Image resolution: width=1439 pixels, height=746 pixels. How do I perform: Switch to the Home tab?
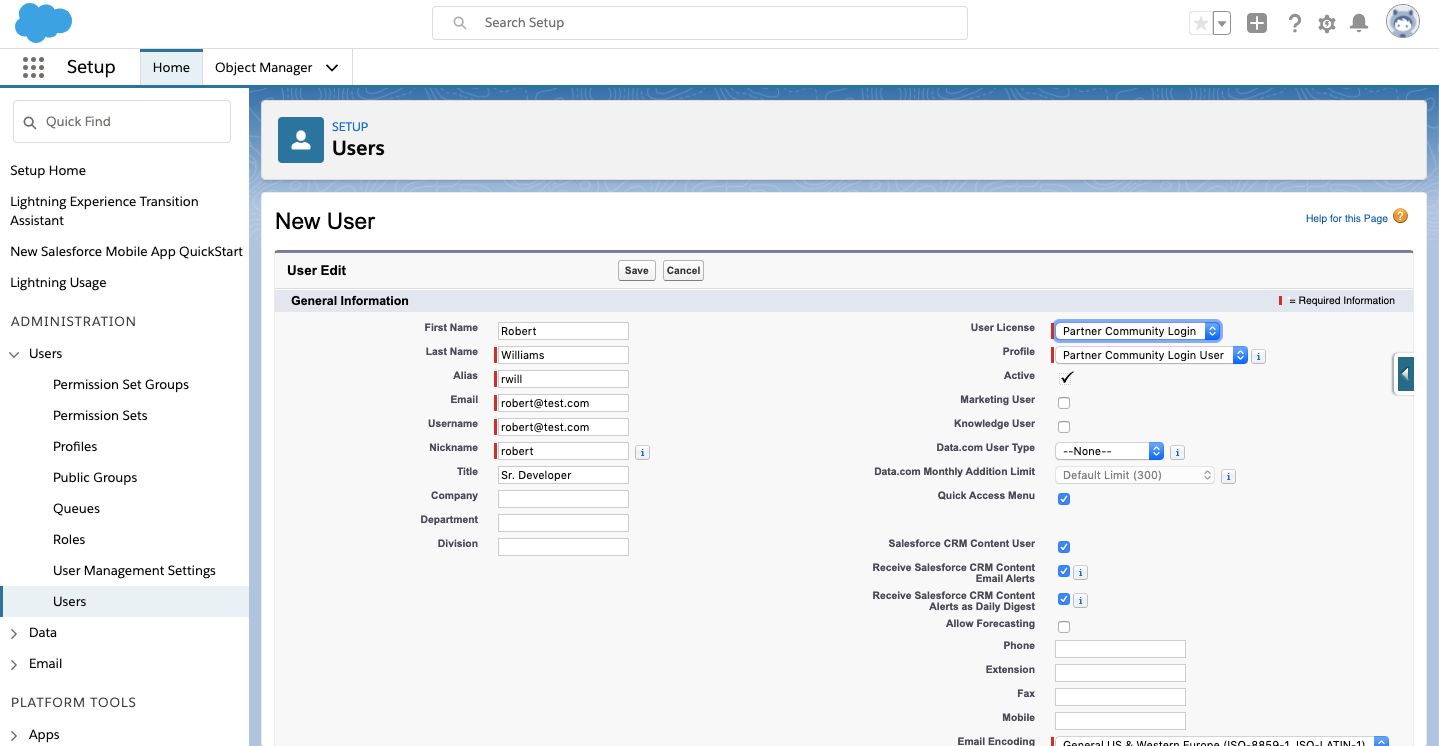171,68
